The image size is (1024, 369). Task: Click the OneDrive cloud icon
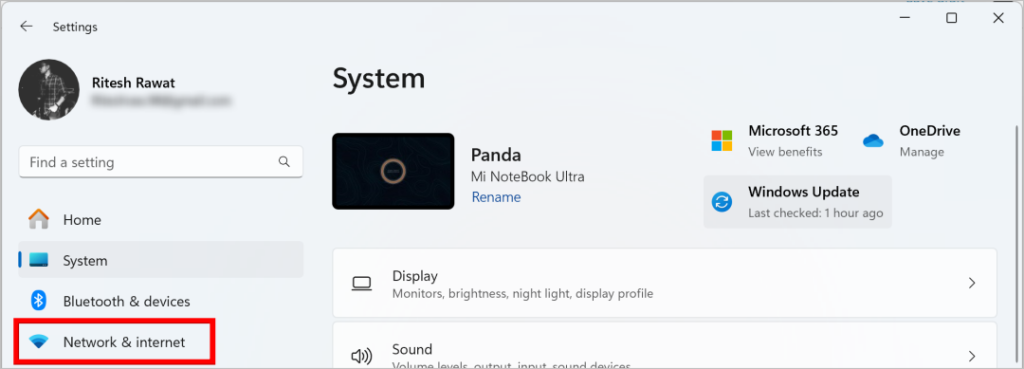(873, 140)
